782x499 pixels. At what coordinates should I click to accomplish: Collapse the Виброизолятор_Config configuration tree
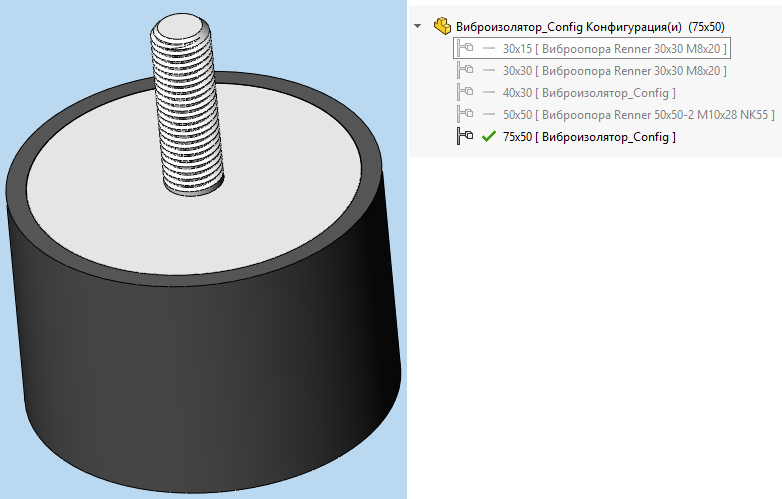click(417, 27)
